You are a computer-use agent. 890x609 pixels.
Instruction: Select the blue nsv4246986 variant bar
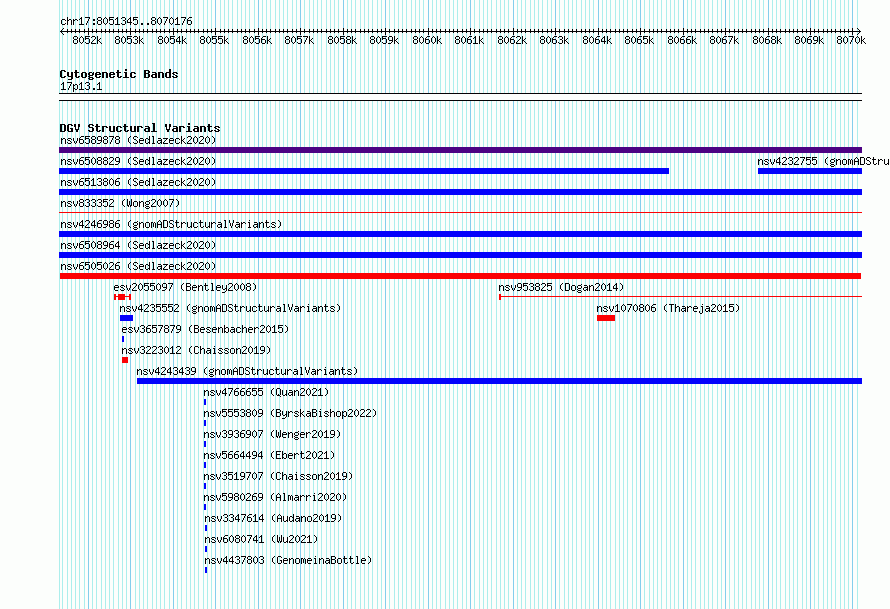click(460, 234)
